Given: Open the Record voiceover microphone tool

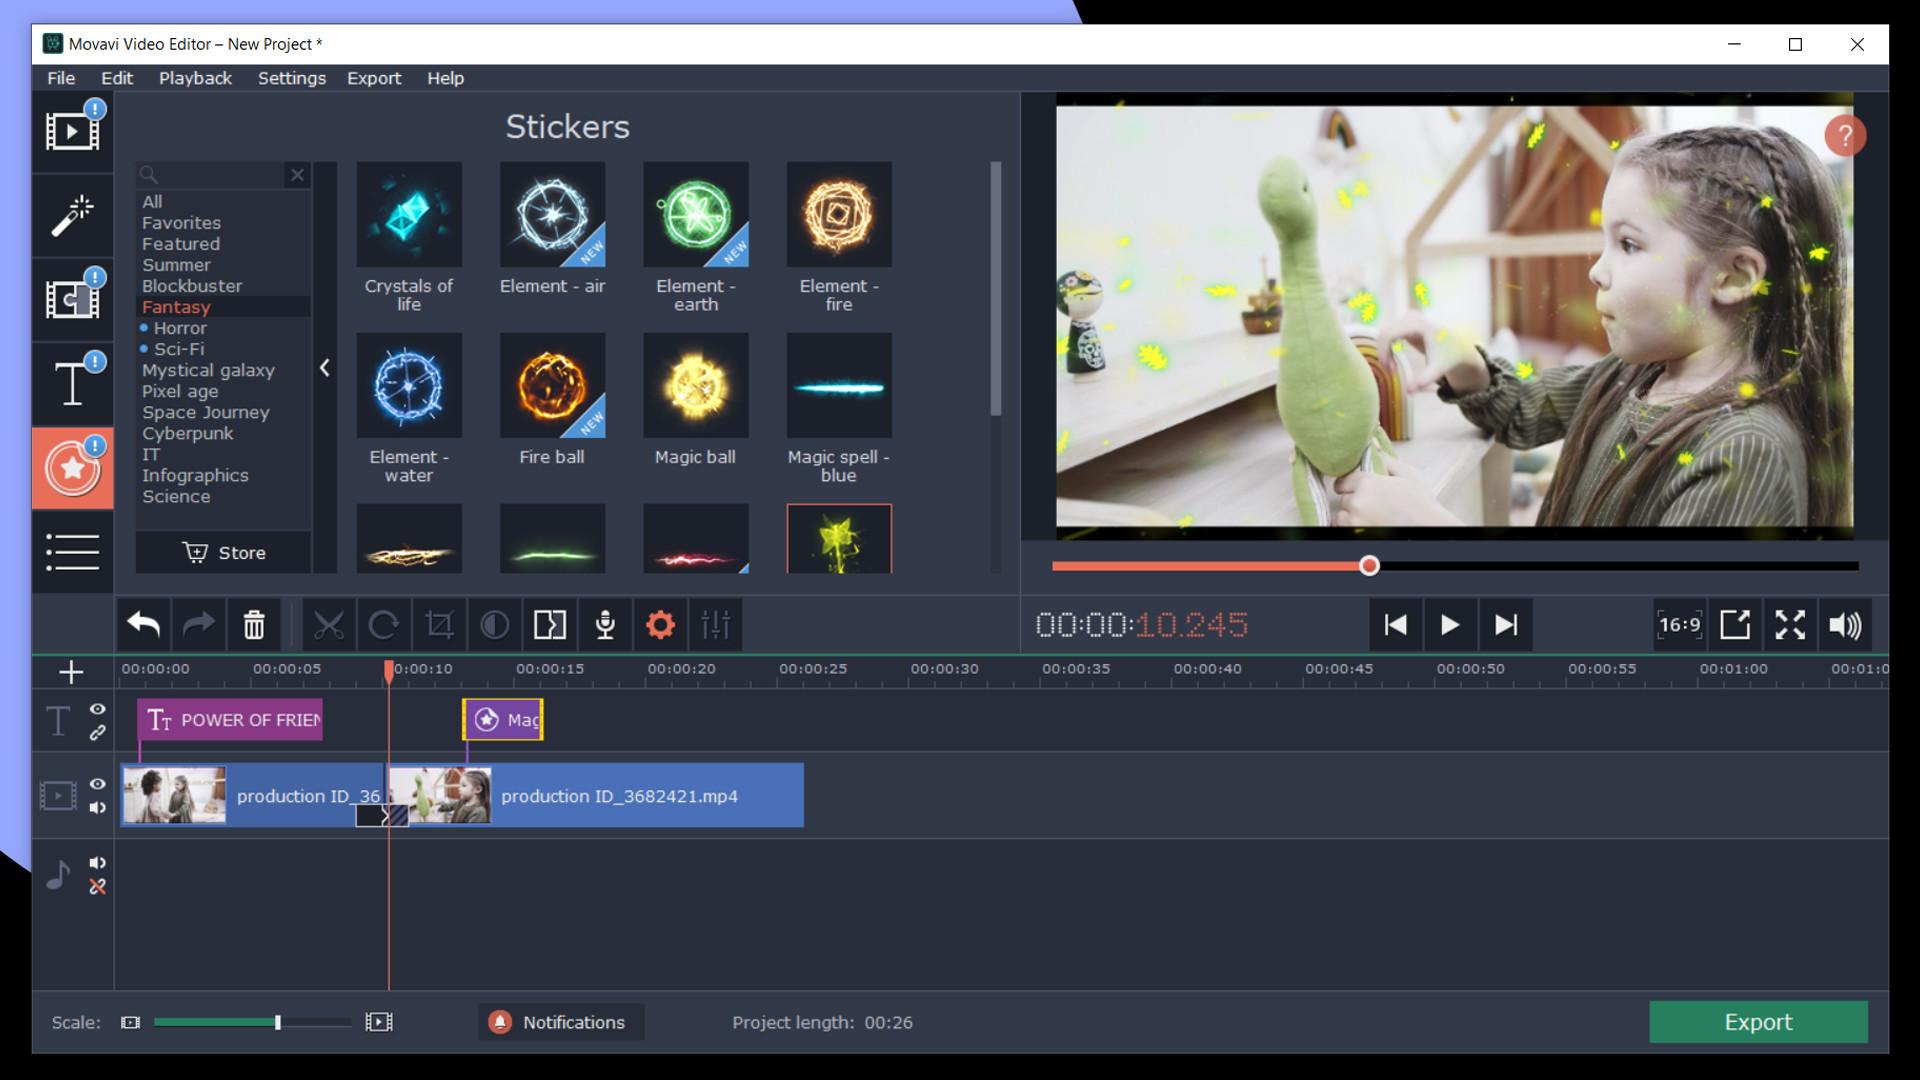Looking at the screenshot, I should pyautogui.click(x=606, y=625).
